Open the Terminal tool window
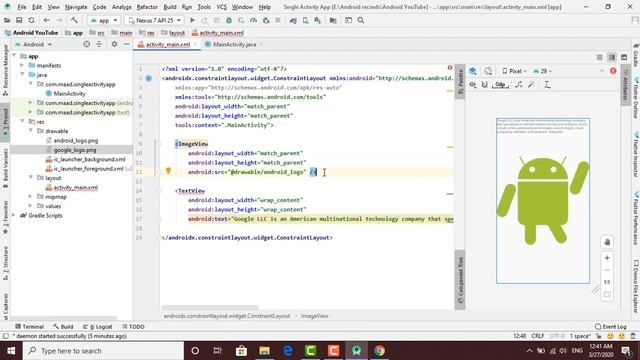The width and height of the screenshot is (640, 360). 29,327
